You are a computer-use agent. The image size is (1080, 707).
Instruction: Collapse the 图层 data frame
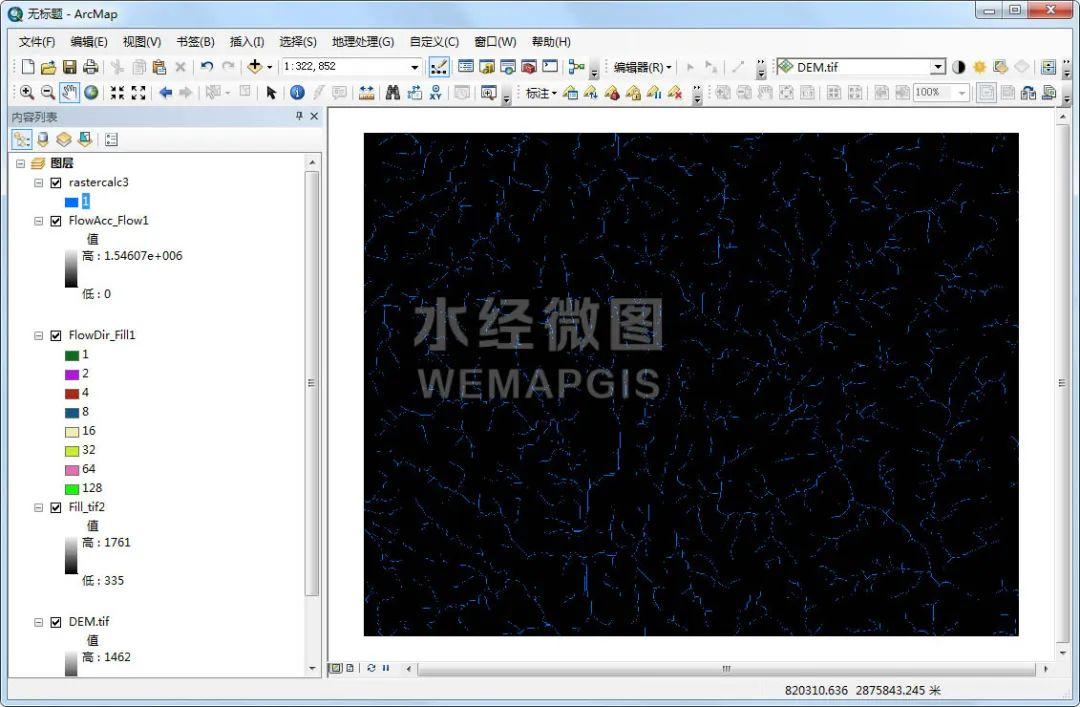tap(20, 164)
